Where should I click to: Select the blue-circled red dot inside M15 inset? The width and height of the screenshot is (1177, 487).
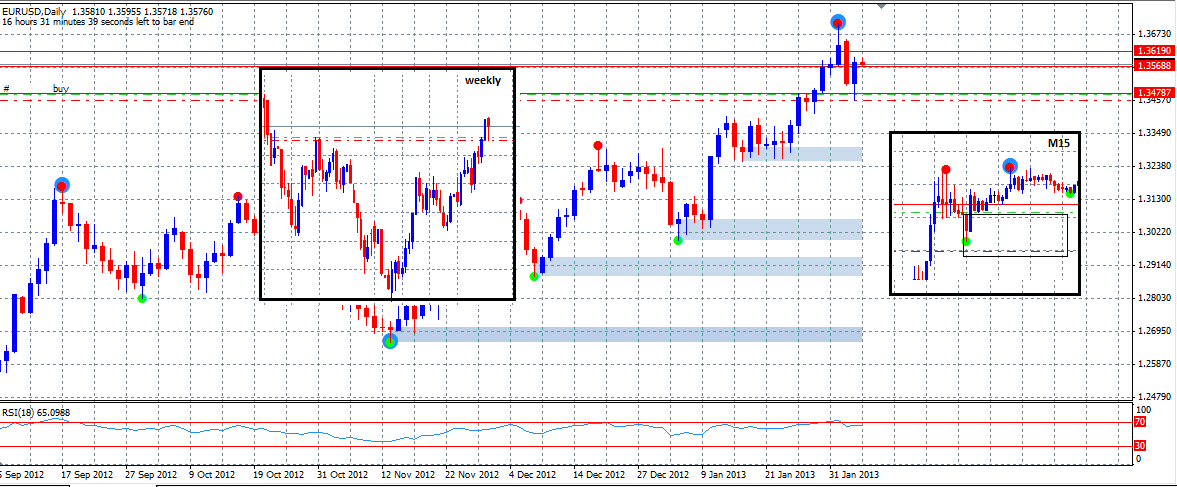click(1010, 166)
